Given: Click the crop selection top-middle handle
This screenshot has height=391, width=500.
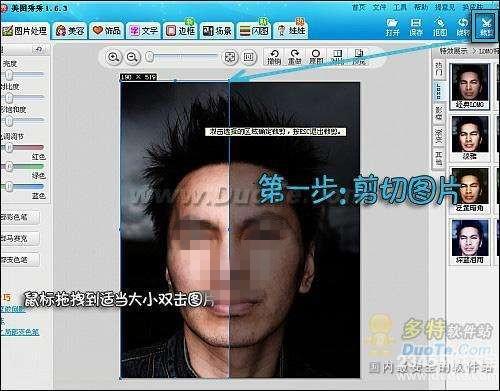Looking at the screenshot, I should tap(175, 81).
